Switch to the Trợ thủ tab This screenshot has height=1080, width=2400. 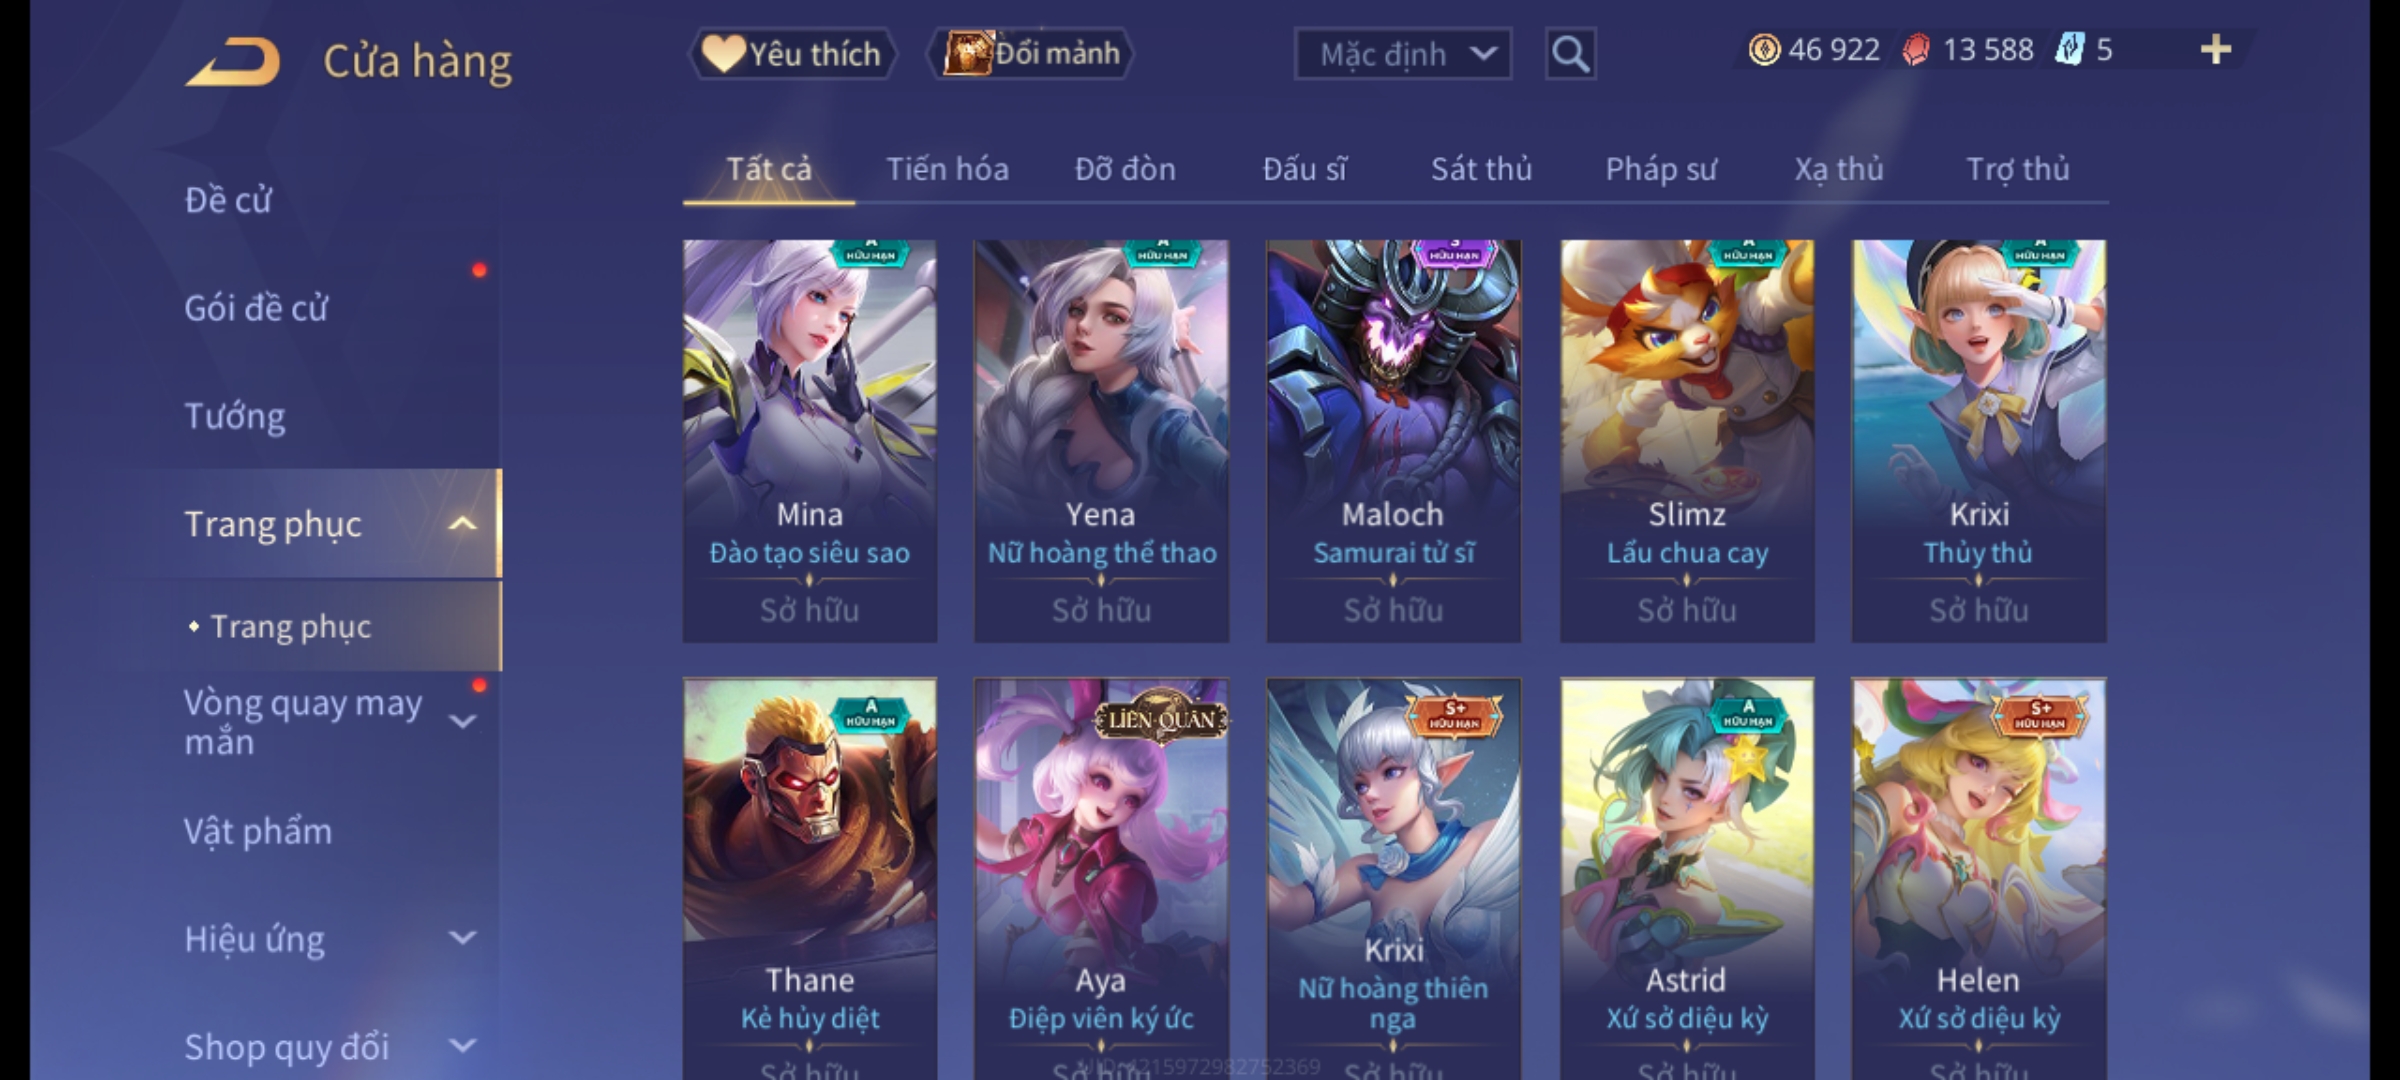2018,169
